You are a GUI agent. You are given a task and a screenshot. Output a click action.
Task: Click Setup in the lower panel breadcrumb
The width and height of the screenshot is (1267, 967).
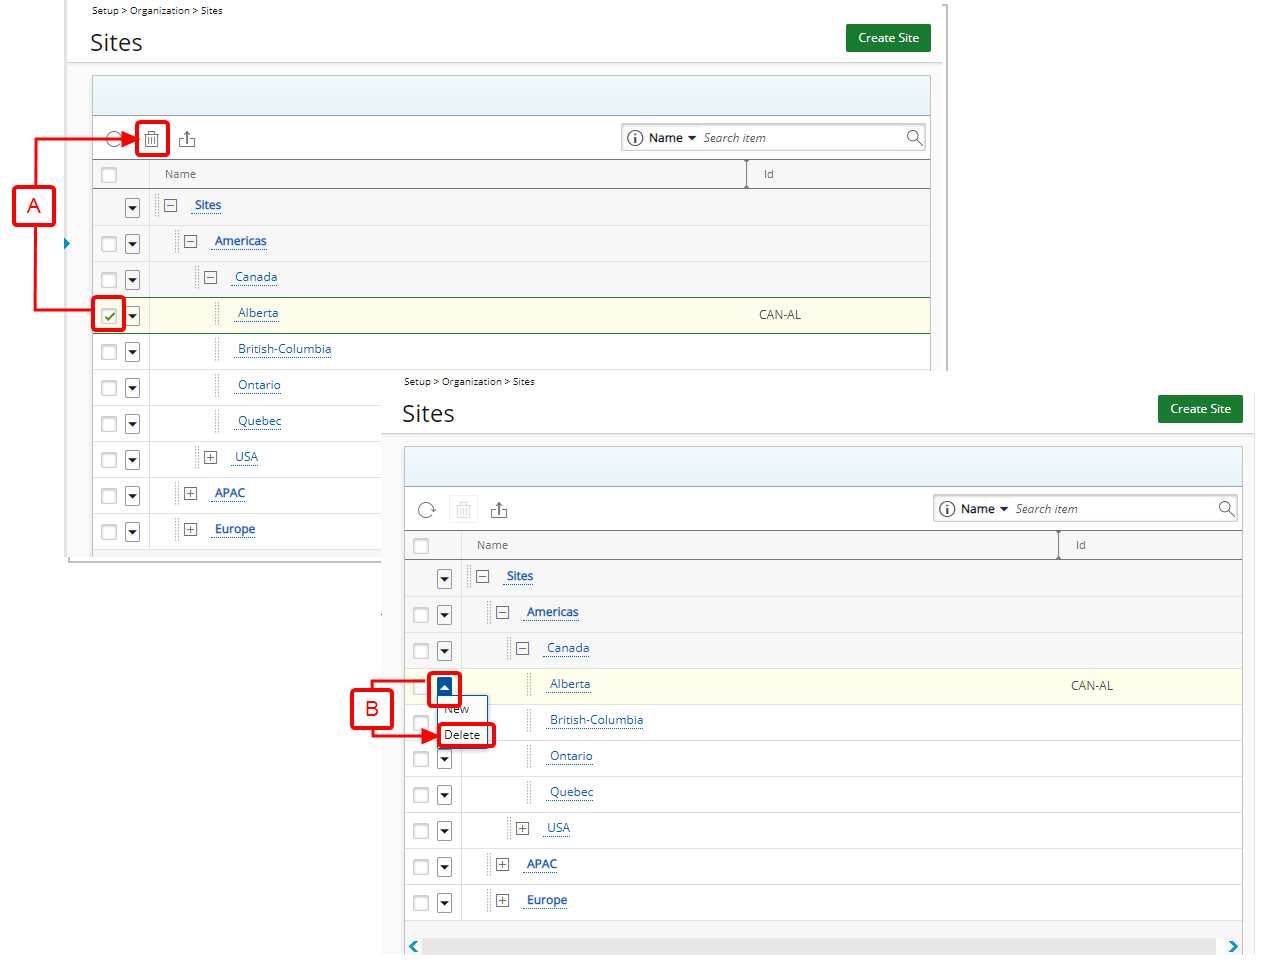tap(417, 382)
